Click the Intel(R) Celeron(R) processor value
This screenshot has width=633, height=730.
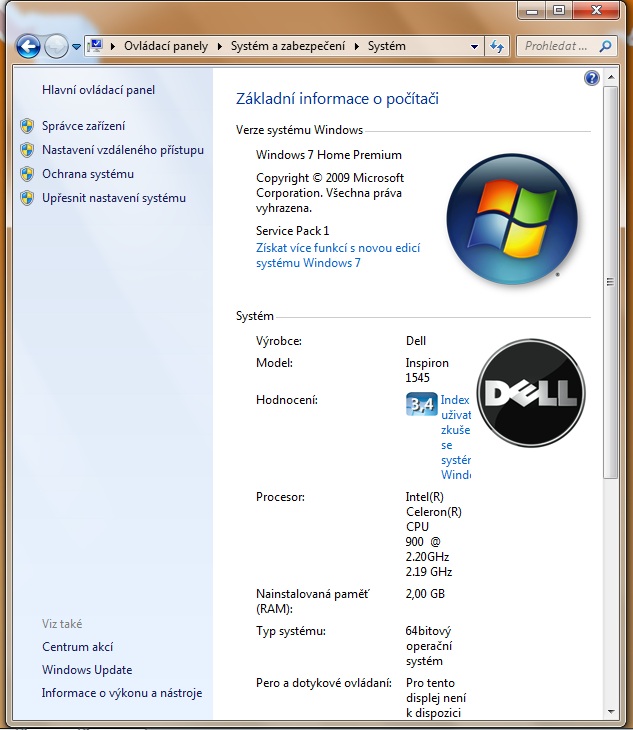(433, 534)
